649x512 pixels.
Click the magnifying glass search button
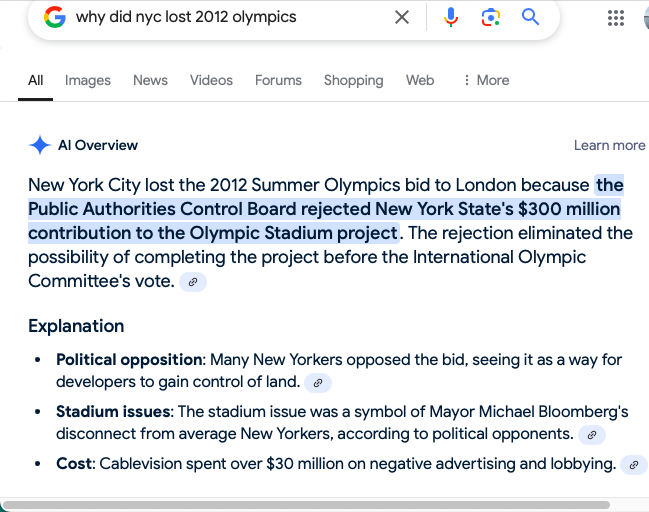tap(530, 17)
